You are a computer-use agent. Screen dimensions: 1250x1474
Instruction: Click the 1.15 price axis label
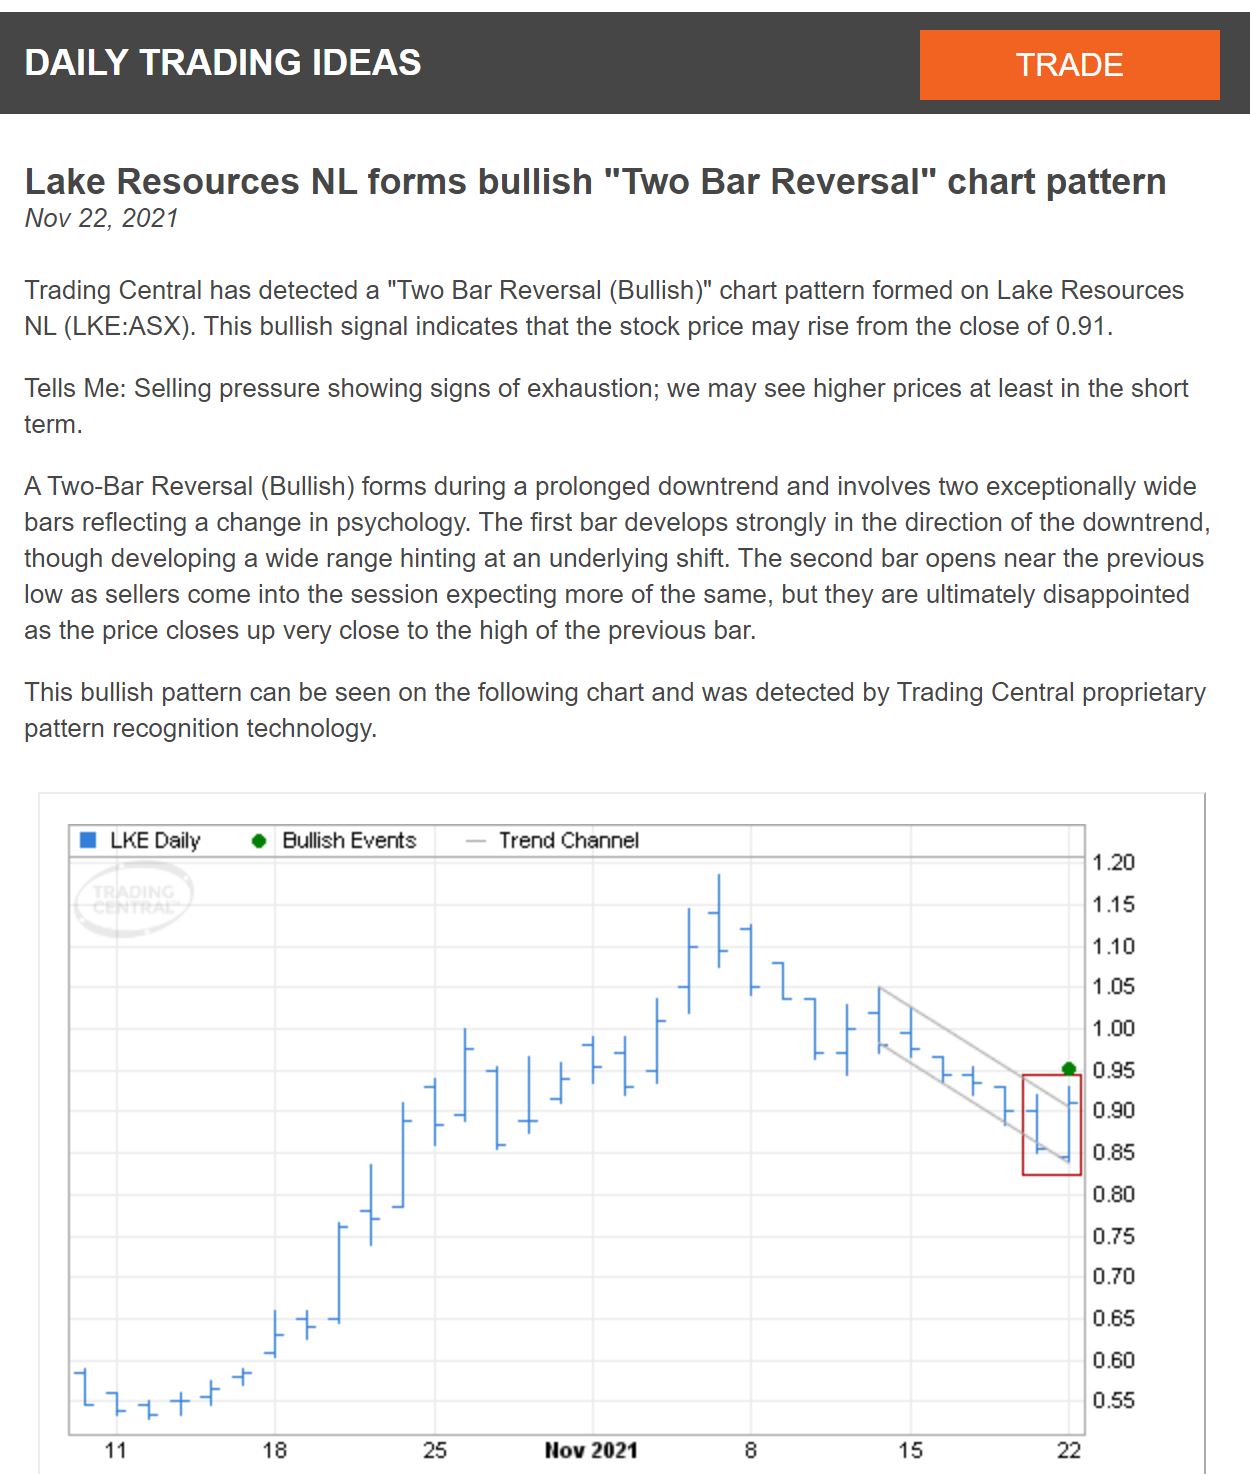coord(1114,904)
